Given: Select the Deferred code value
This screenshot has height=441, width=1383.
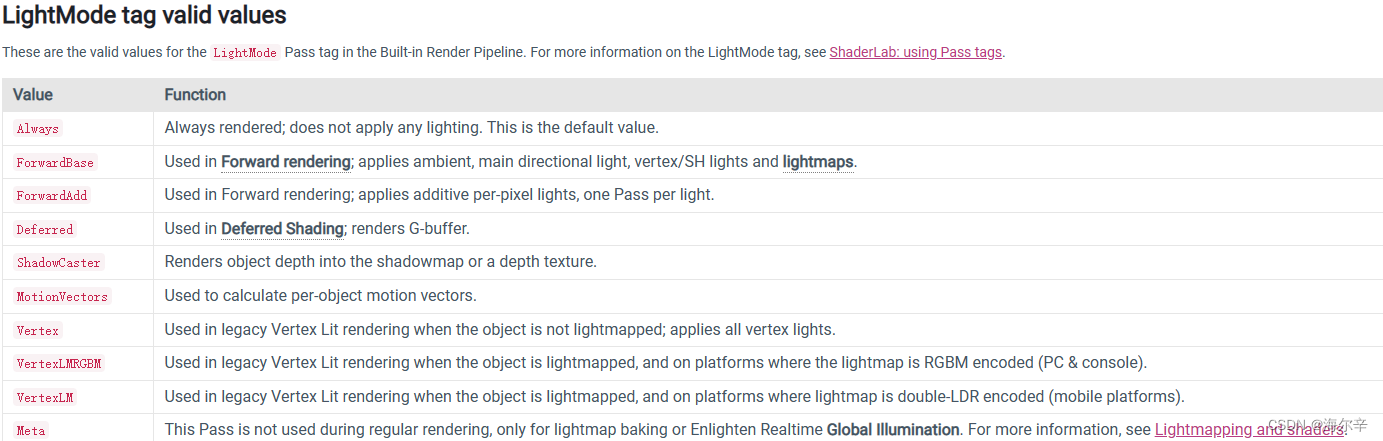Looking at the screenshot, I should click(45, 230).
